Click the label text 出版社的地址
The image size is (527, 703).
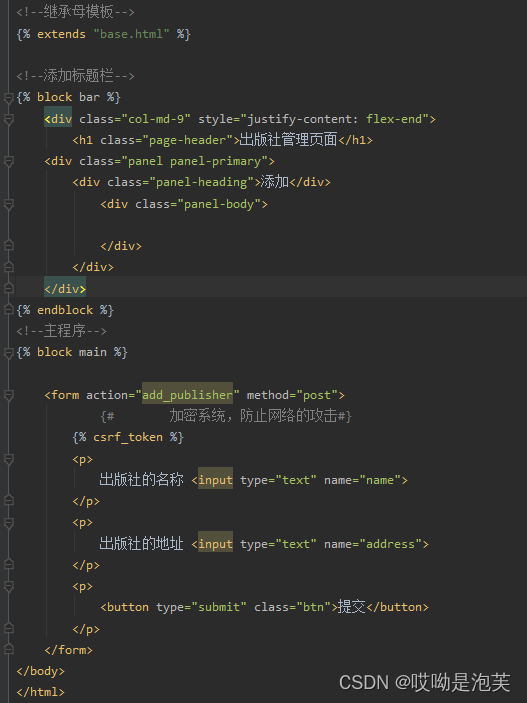point(141,543)
